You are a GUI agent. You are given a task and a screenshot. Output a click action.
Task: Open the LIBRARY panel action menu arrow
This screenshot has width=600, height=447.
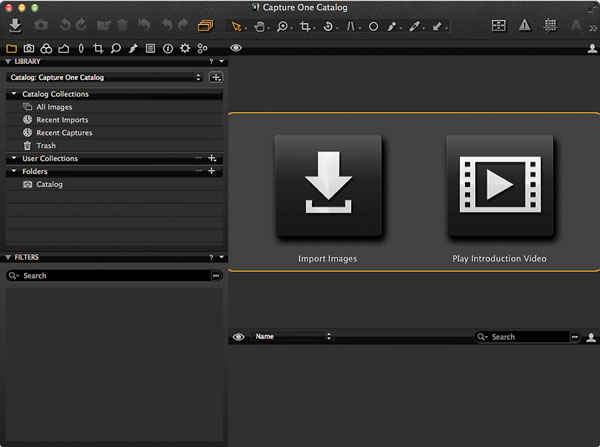[x=222, y=62]
